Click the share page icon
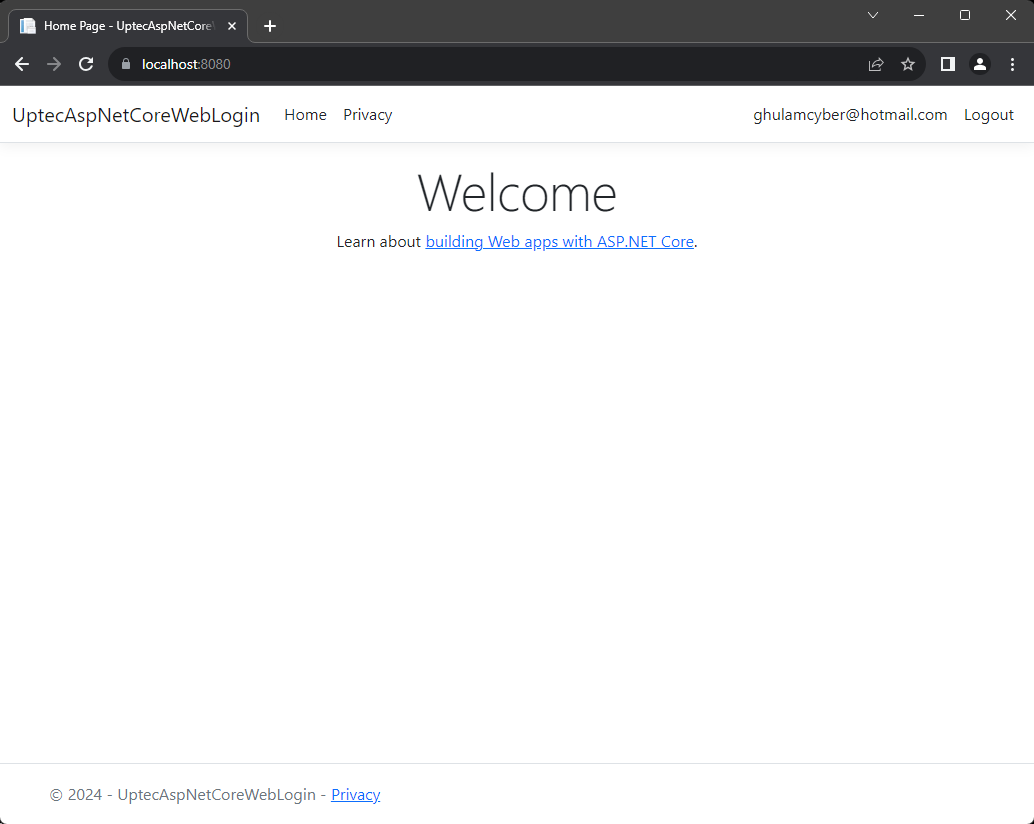1034x824 pixels. 876,64
